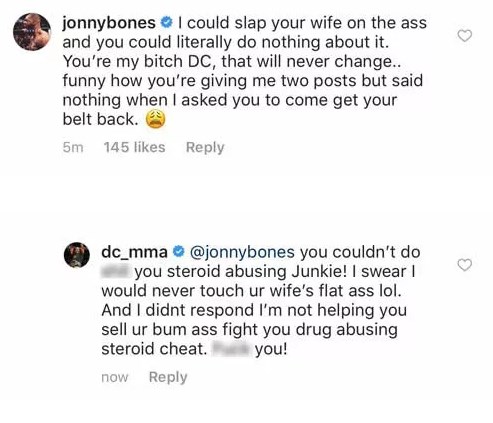Click the blurred word before 'you steroid abusing'
493x423 pixels.
point(116,272)
